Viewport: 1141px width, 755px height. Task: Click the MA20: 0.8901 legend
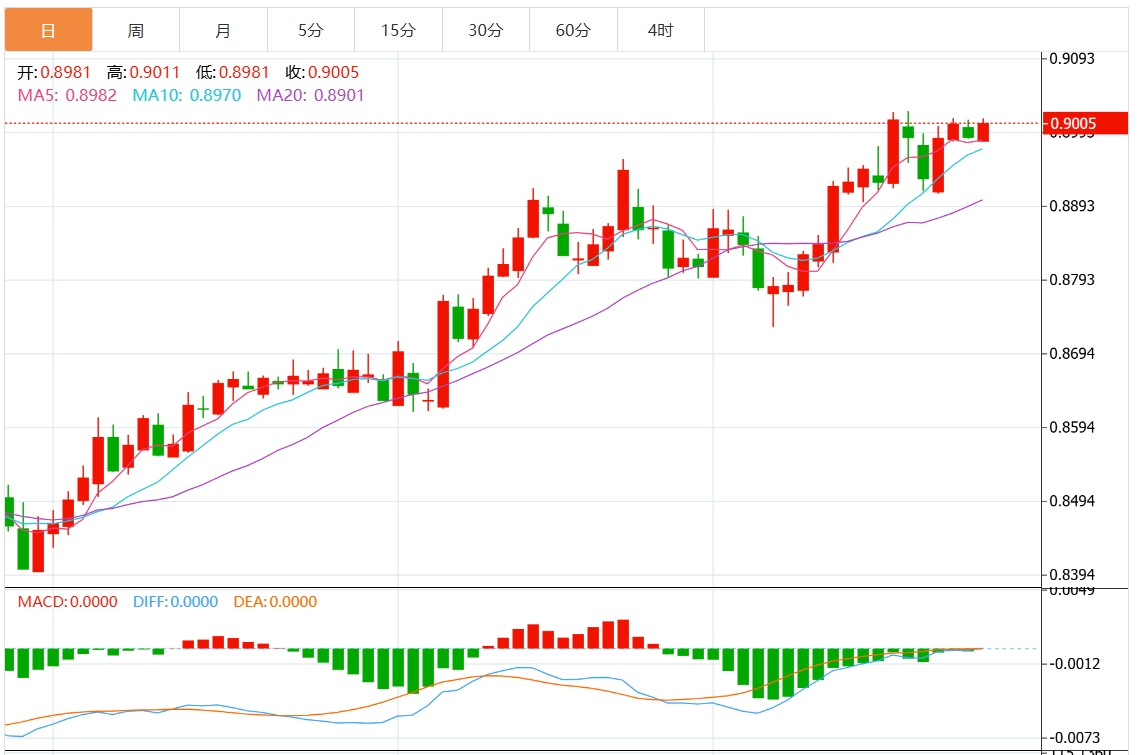[310, 95]
